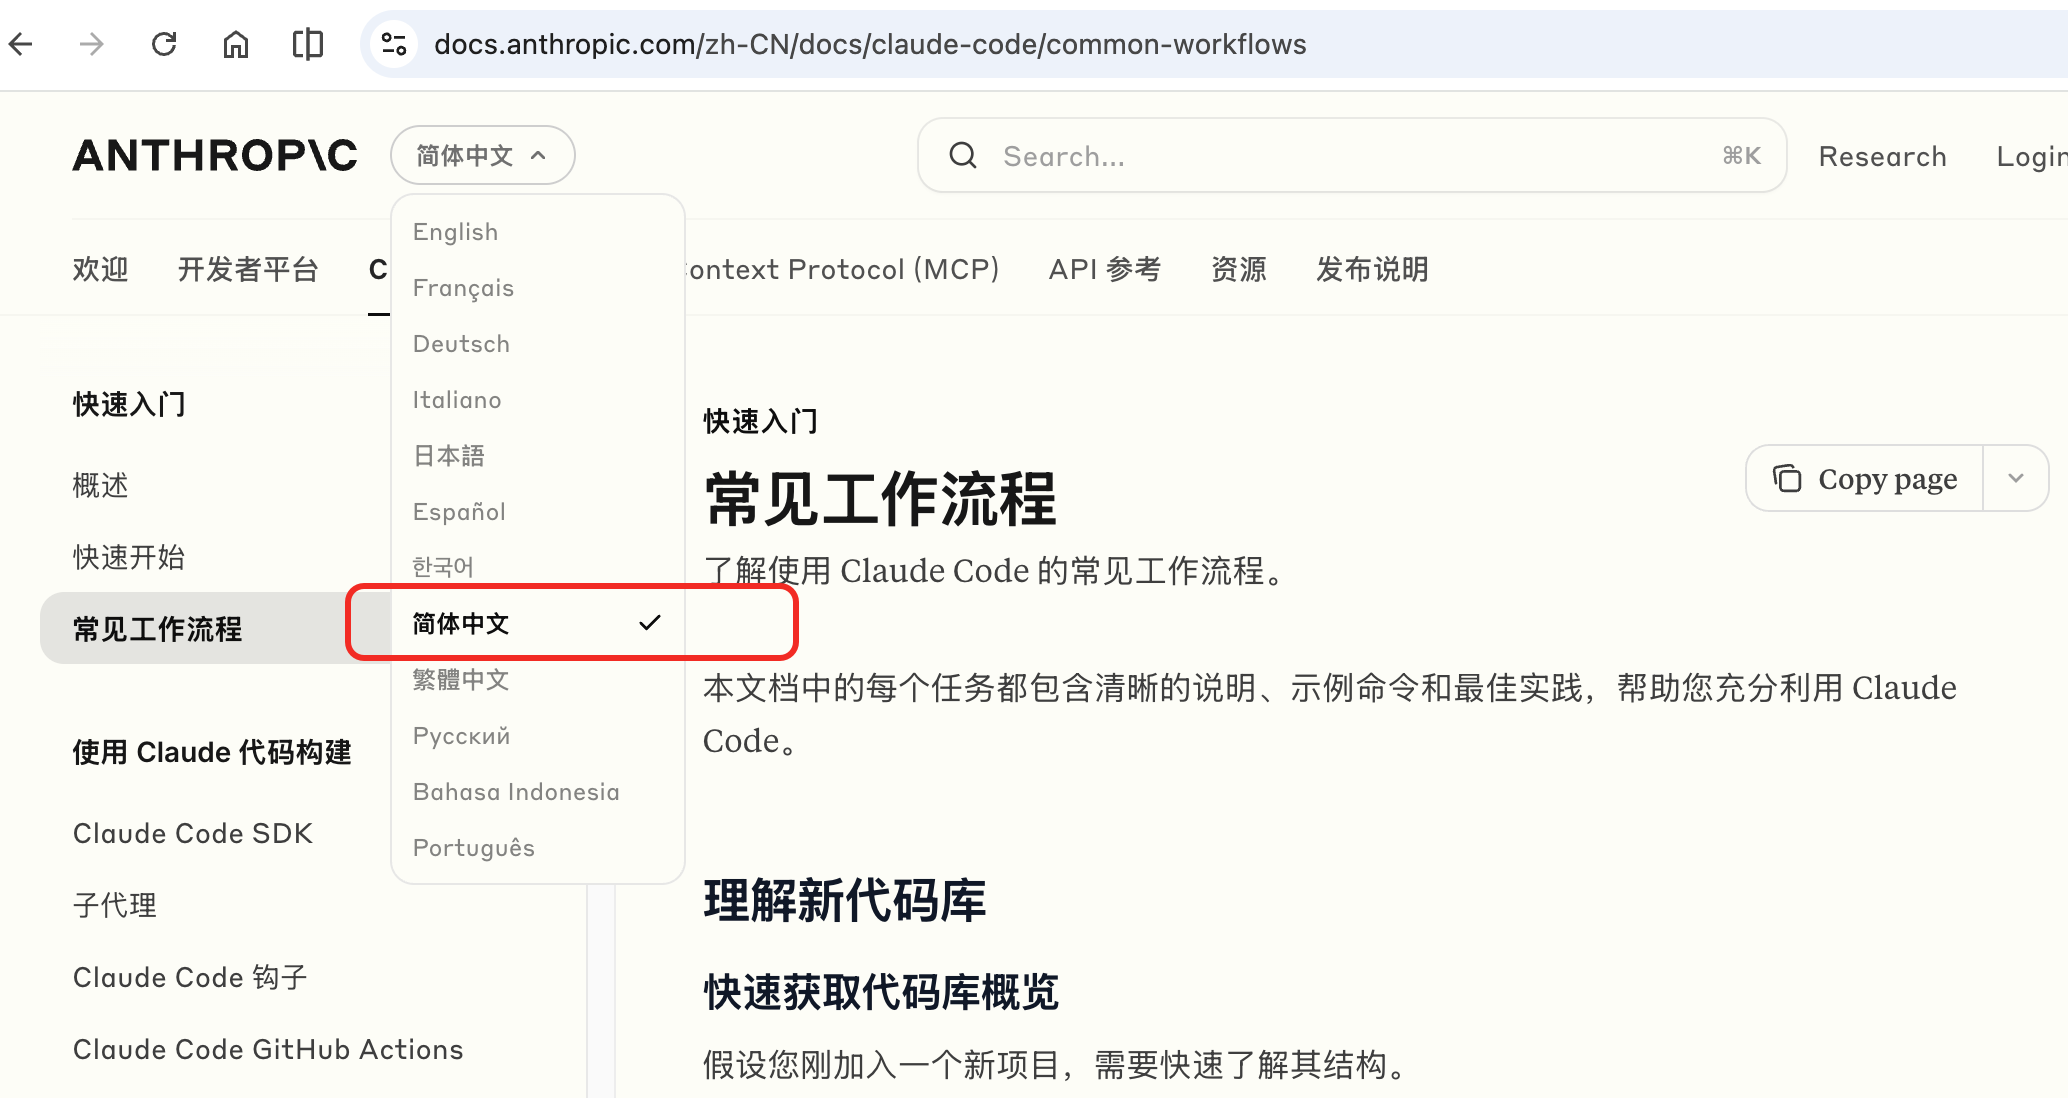2068x1098 pixels.
Task: Expand the Copy page options chevron
Action: pos(2016,479)
